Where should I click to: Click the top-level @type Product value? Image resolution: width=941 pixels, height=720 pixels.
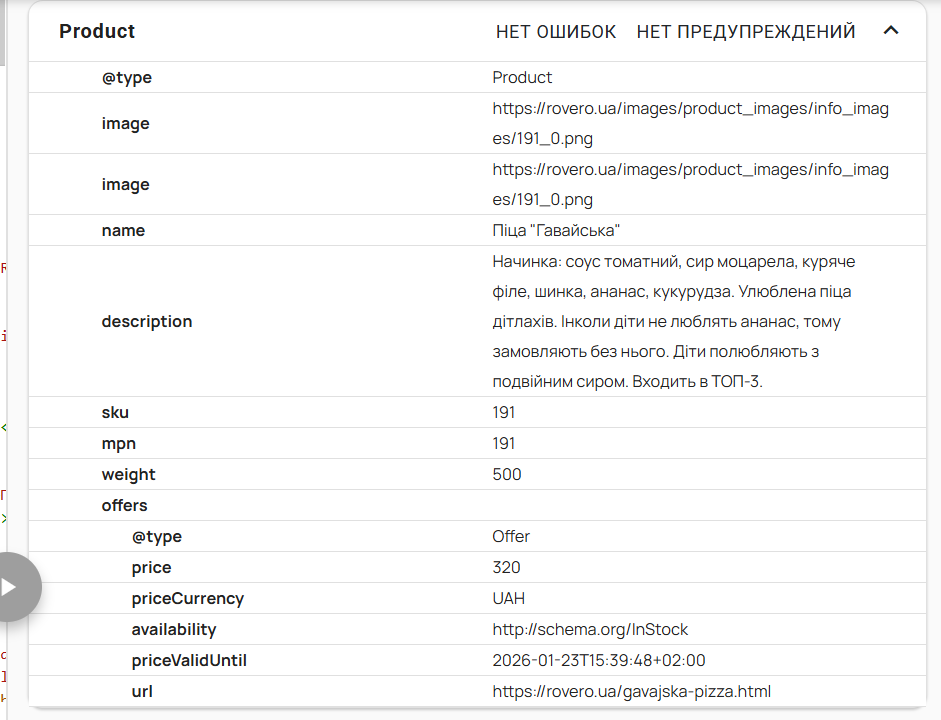(522, 77)
